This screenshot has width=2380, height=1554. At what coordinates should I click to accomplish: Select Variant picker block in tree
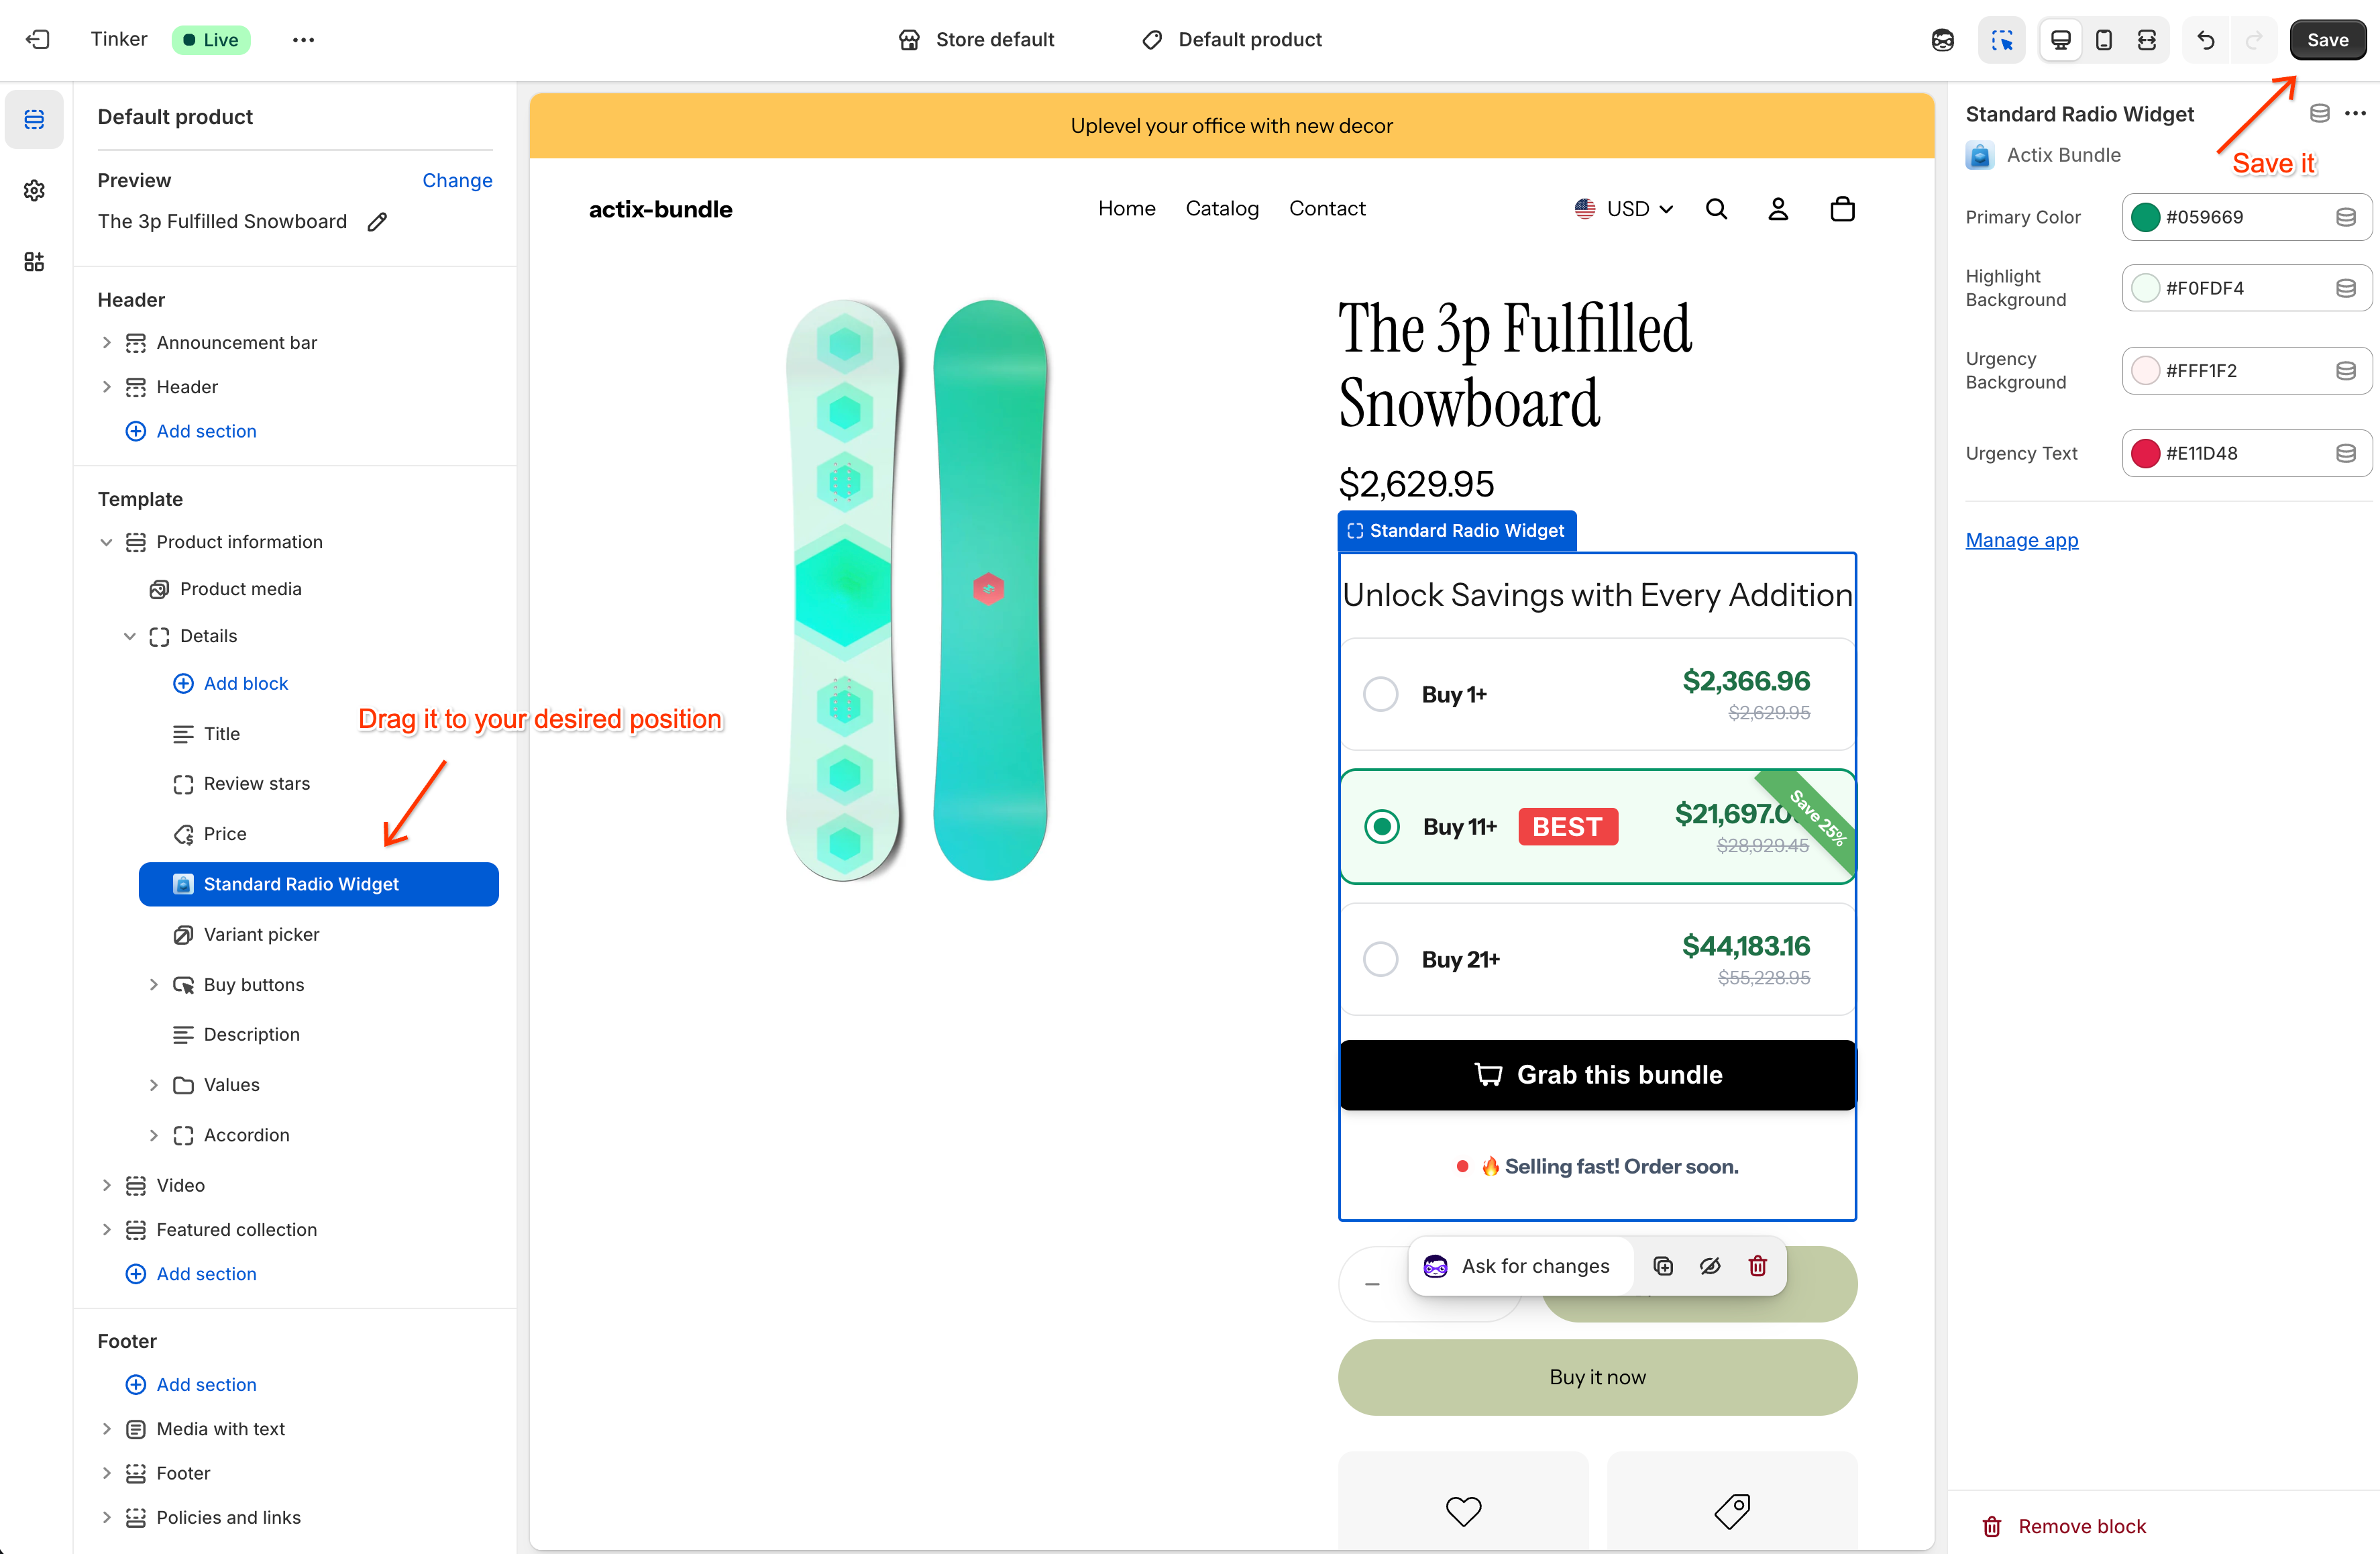pos(261,934)
